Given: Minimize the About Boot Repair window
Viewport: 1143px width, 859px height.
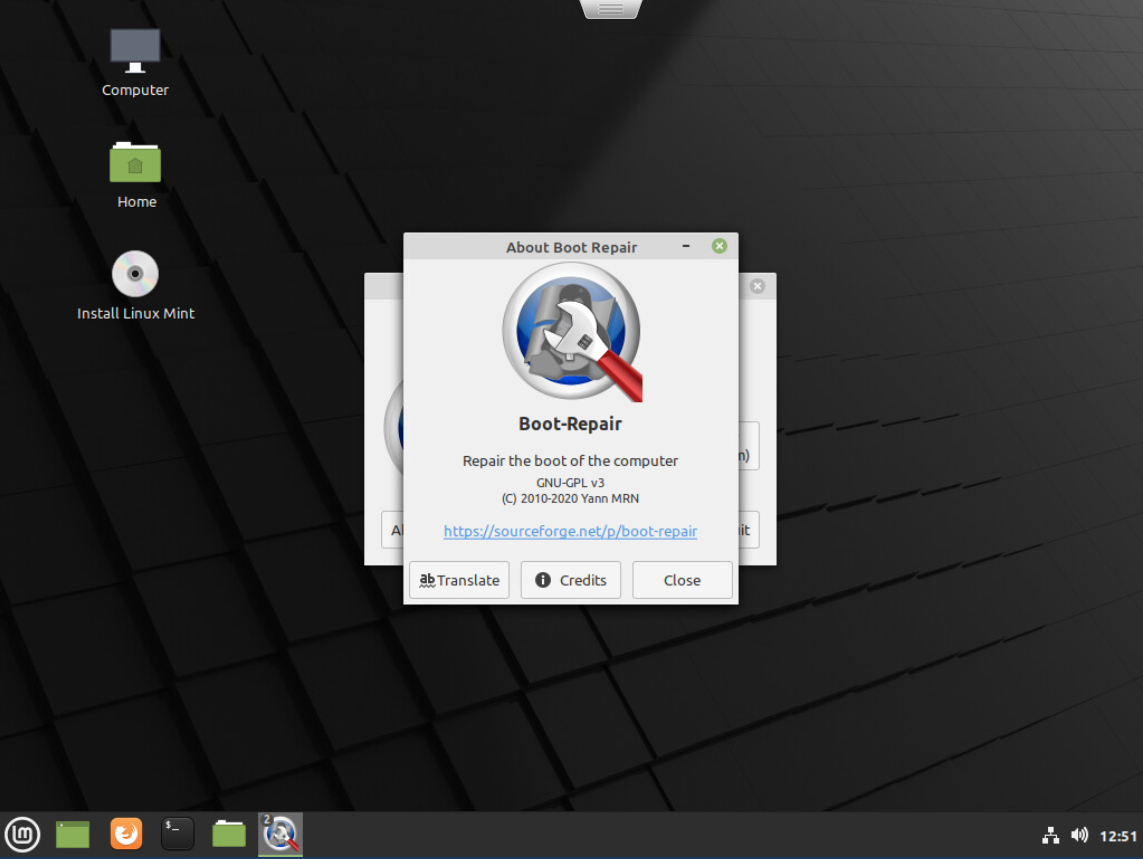Looking at the screenshot, I should (x=686, y=246).
